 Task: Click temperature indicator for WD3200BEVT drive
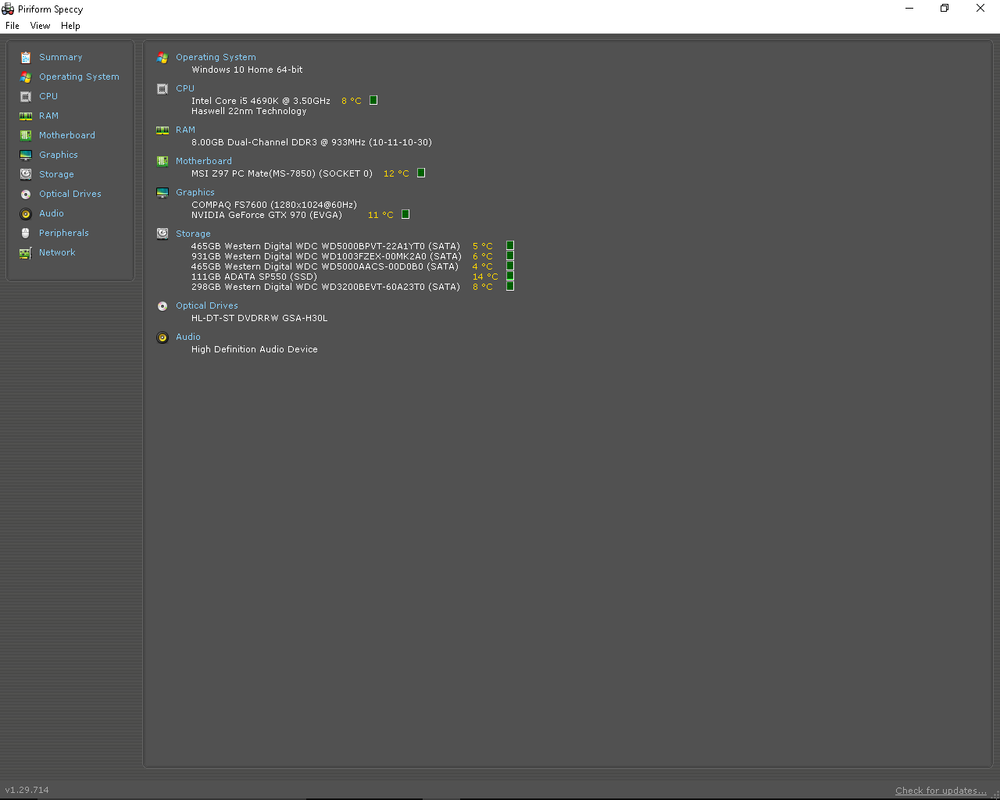[x=510, y=286]
